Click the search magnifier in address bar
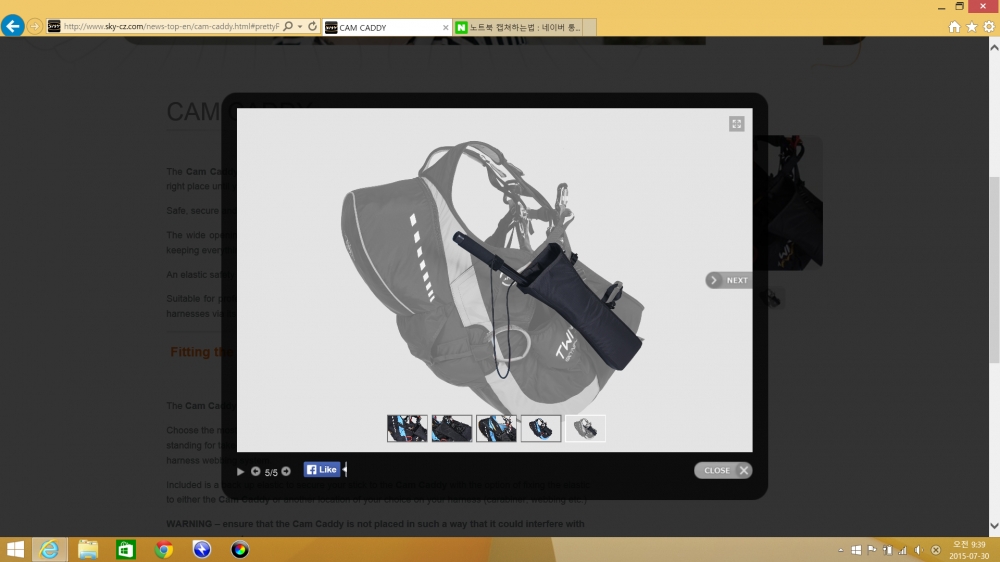 [x=288, y=26]
